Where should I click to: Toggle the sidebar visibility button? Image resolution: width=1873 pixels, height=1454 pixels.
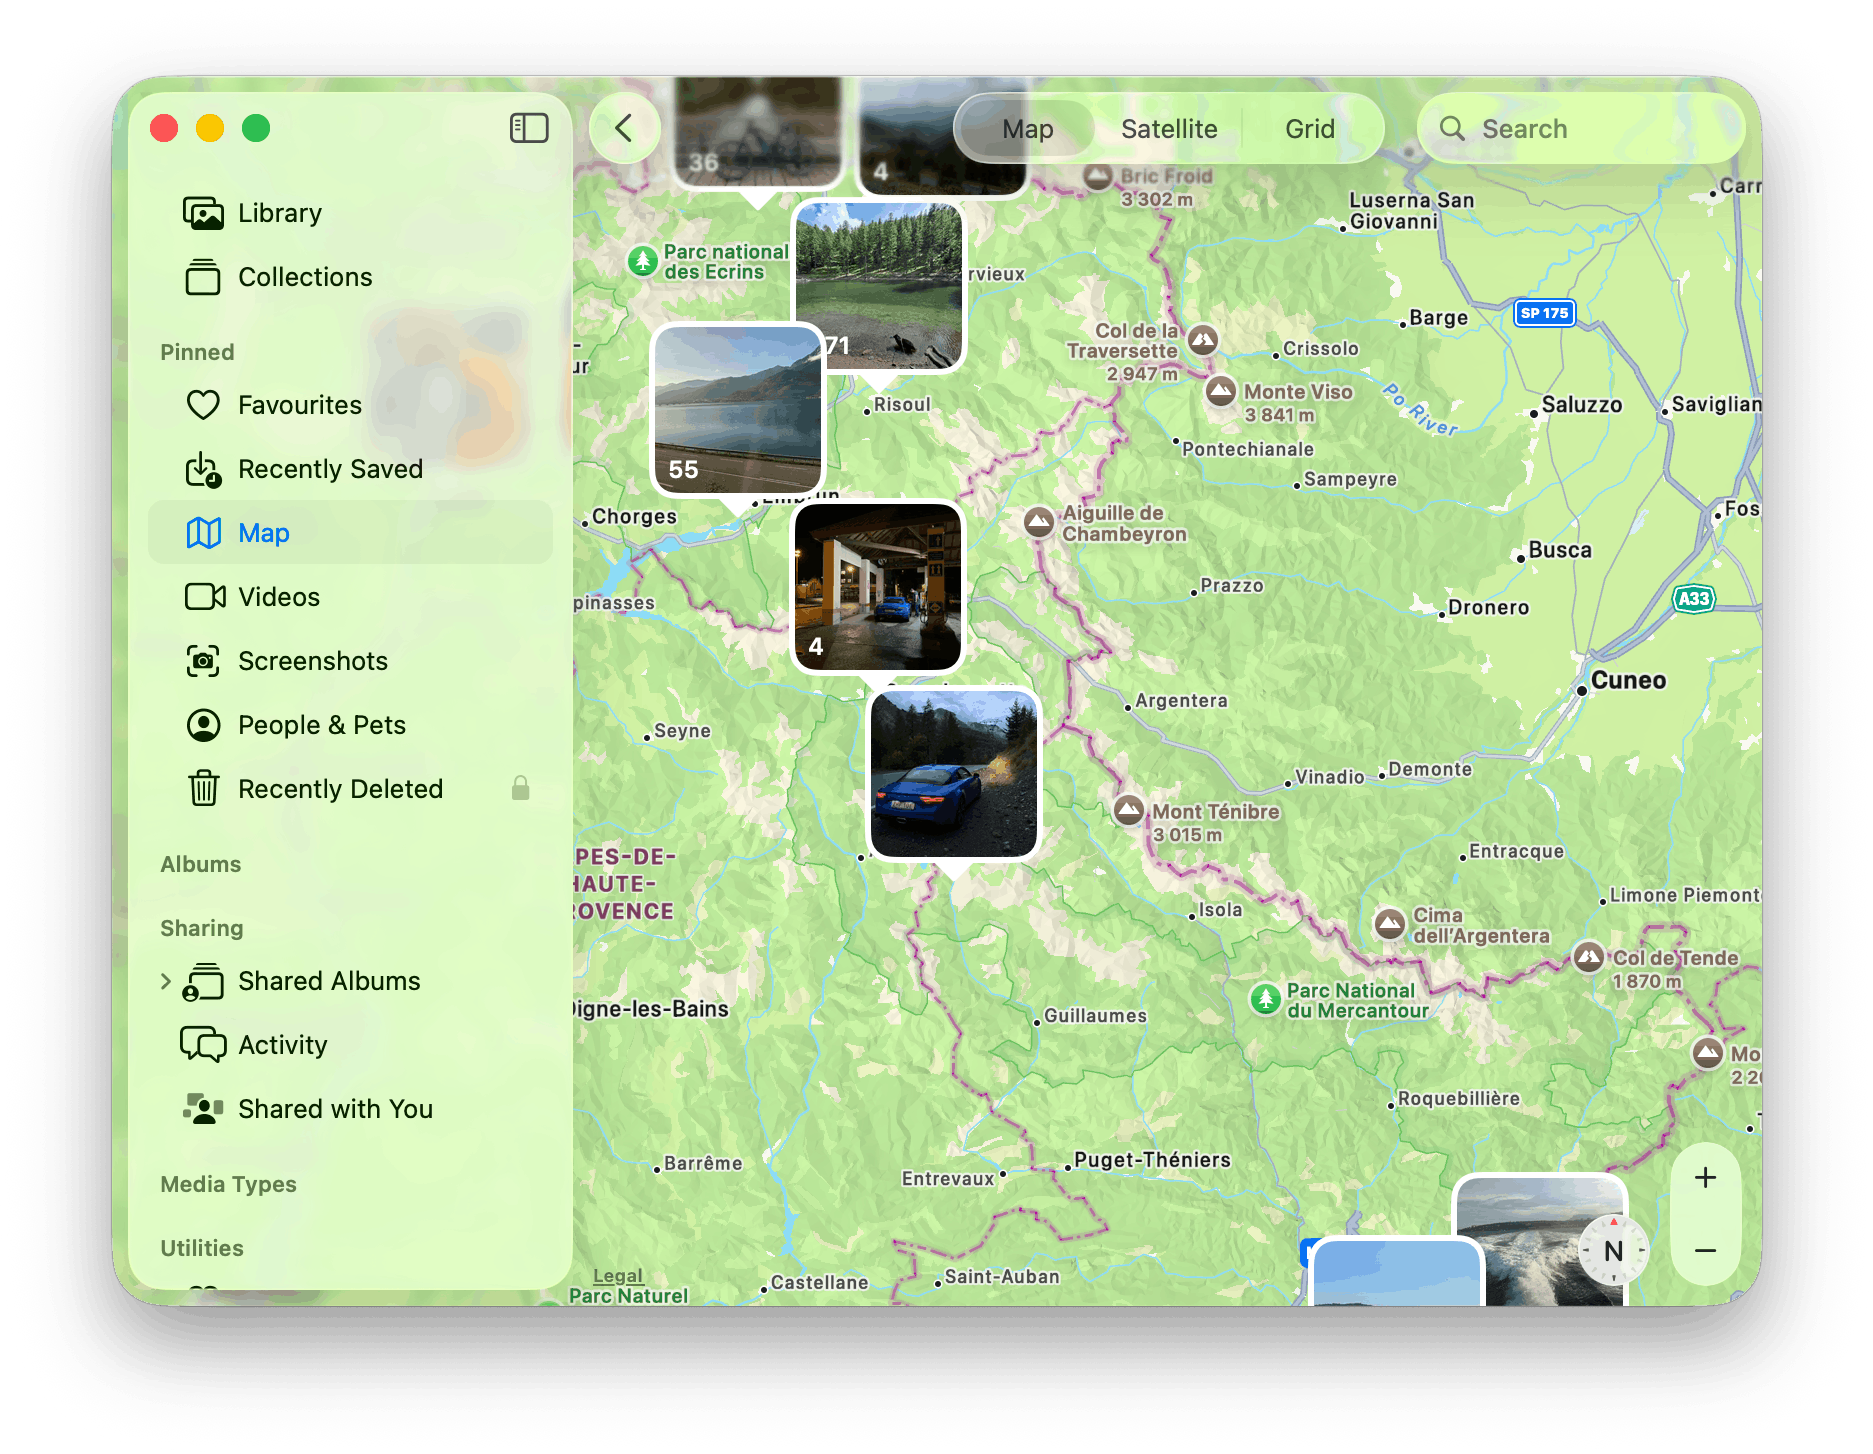point(529,128)
